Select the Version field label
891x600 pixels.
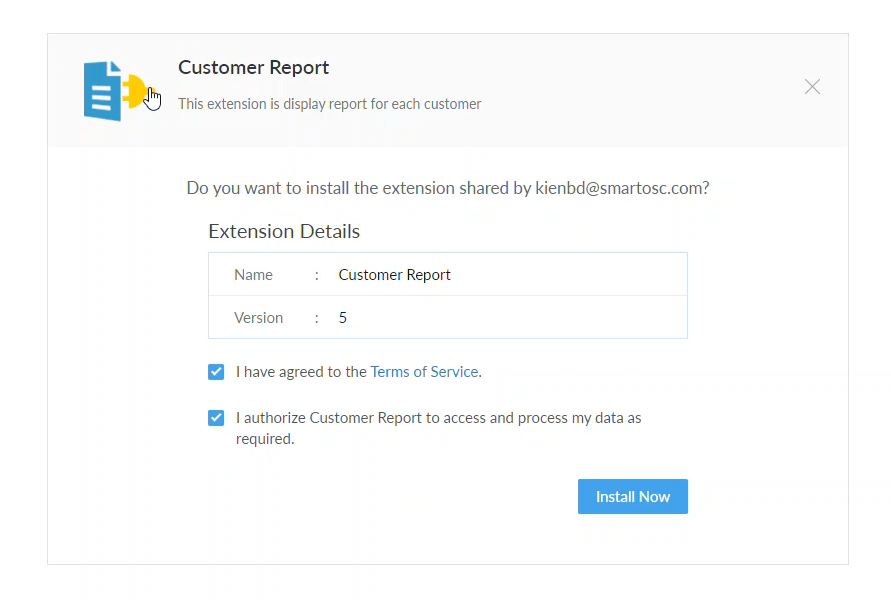[x=259, y=318]
